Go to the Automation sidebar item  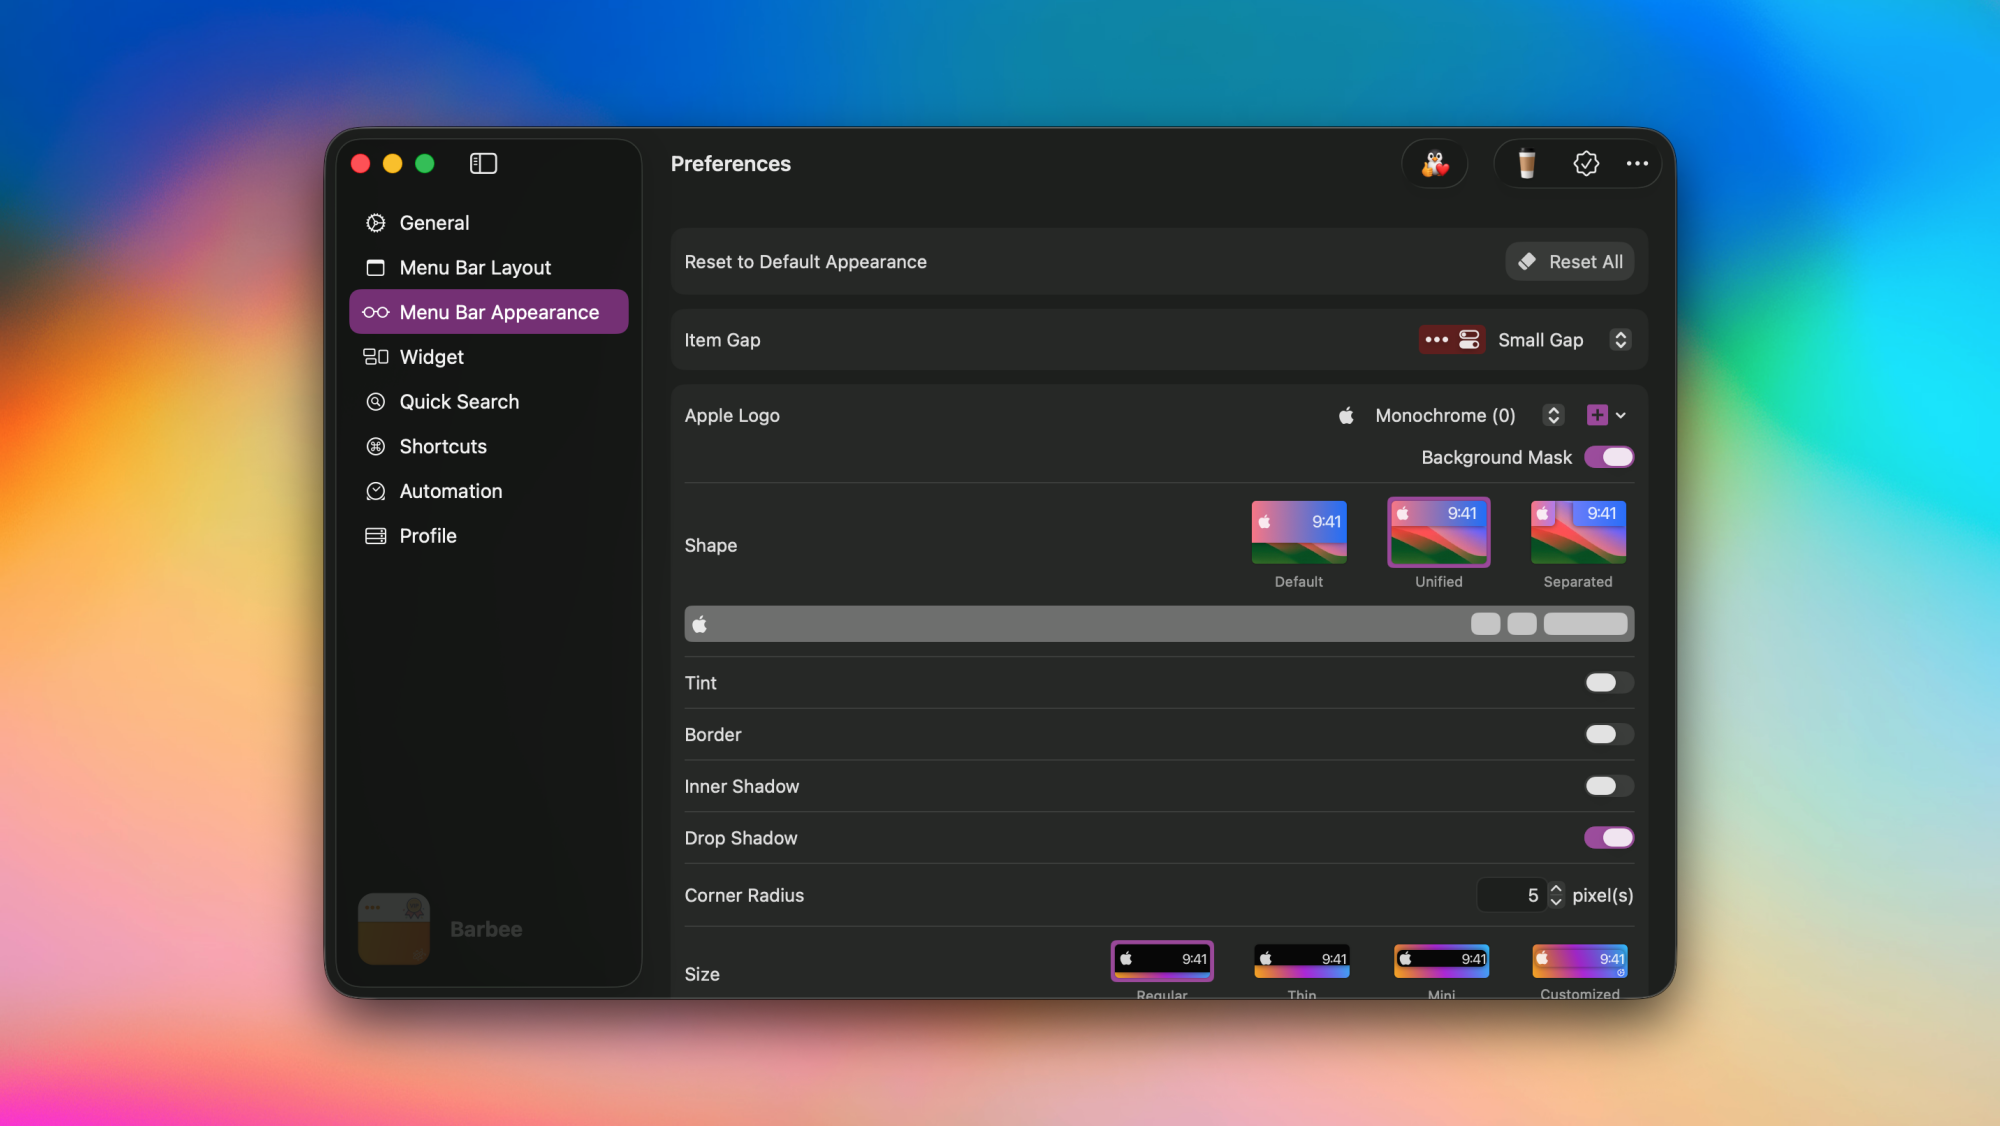click(450, 491)
